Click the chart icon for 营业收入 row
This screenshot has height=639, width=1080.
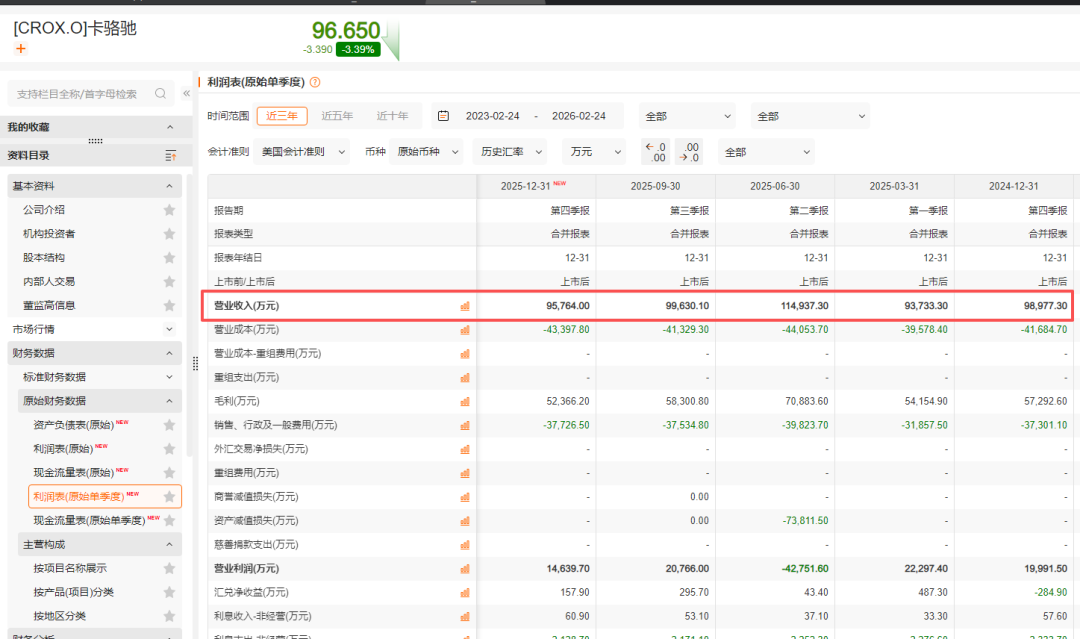[x=465, y=306]
